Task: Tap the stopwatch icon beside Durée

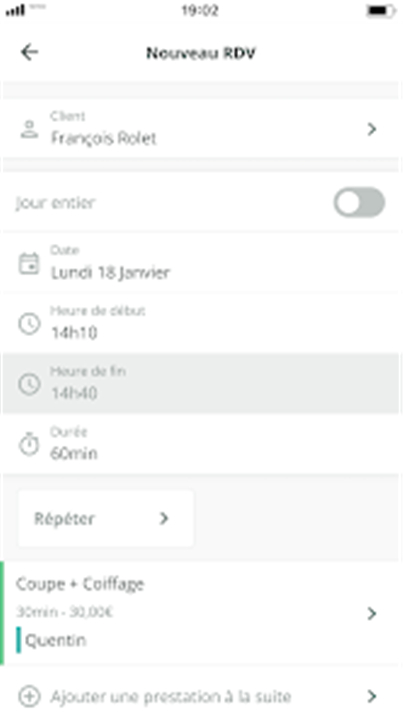Action: click(29, 444)
